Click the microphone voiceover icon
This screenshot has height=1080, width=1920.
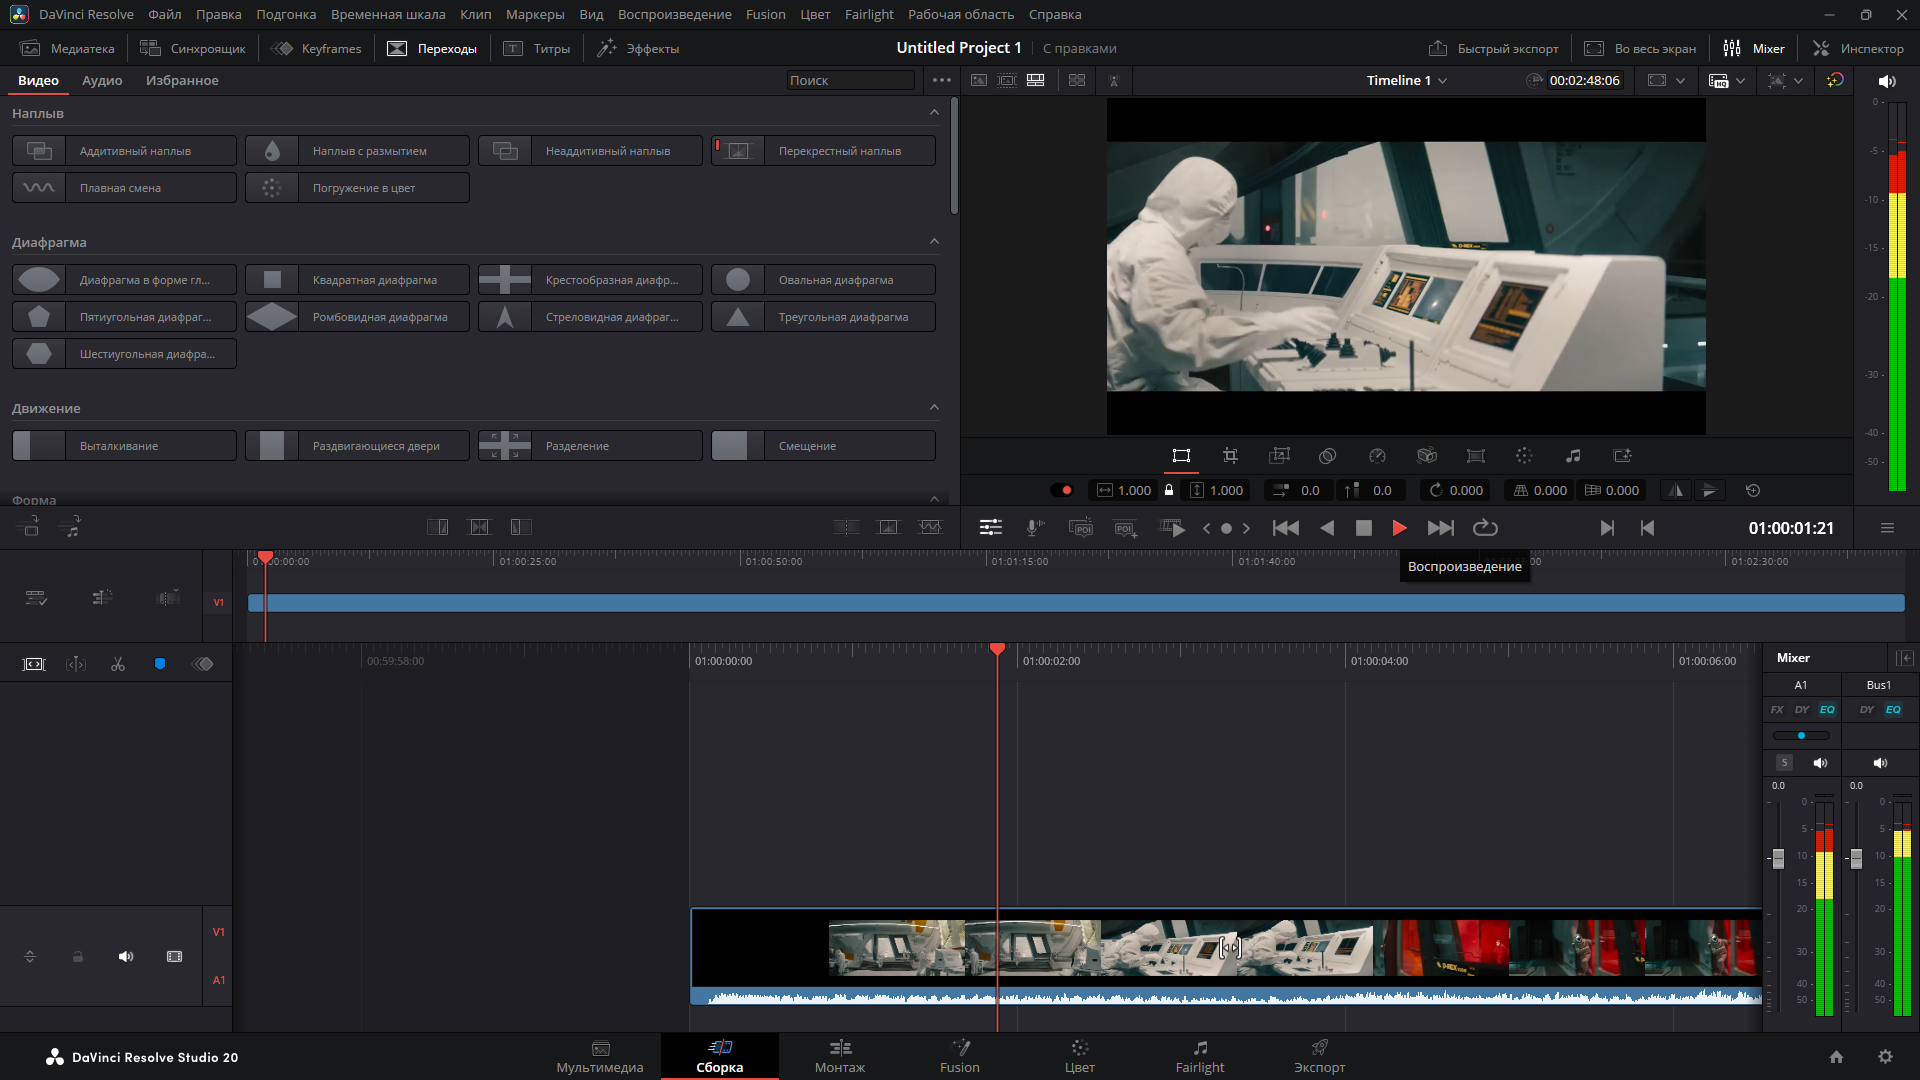point(1035,528)
